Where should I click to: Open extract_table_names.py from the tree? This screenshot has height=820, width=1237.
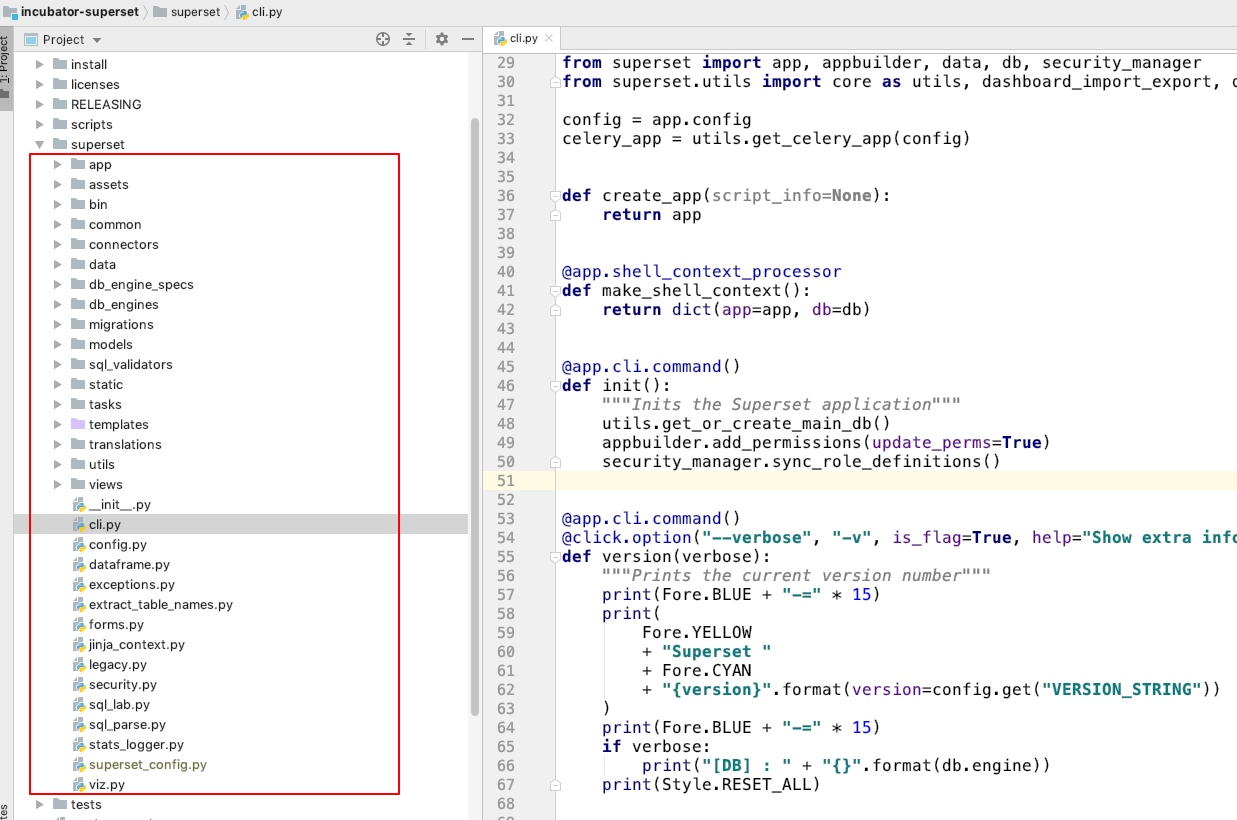tap(160, 604)
